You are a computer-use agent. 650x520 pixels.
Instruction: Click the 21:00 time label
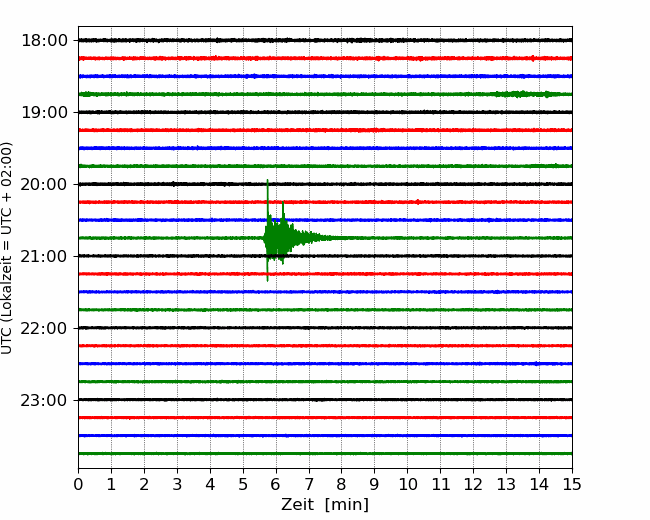tap(44, 256)
